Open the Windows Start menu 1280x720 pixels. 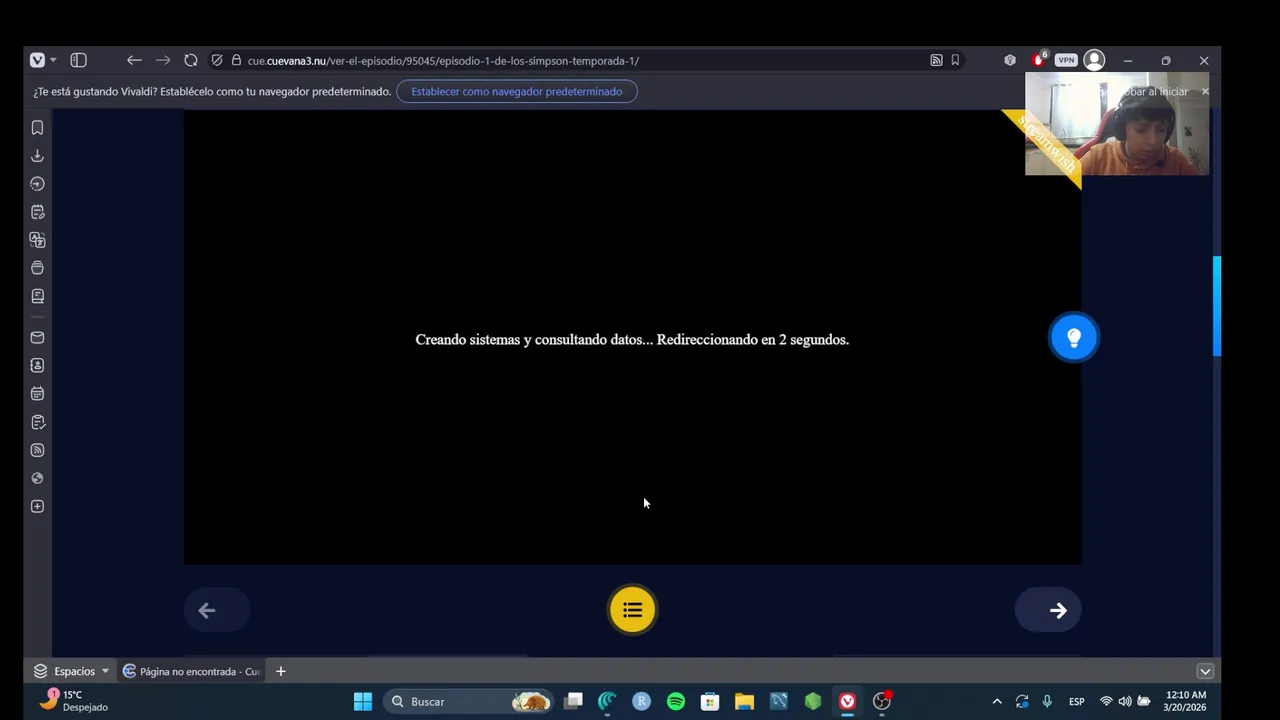(363, 701)
